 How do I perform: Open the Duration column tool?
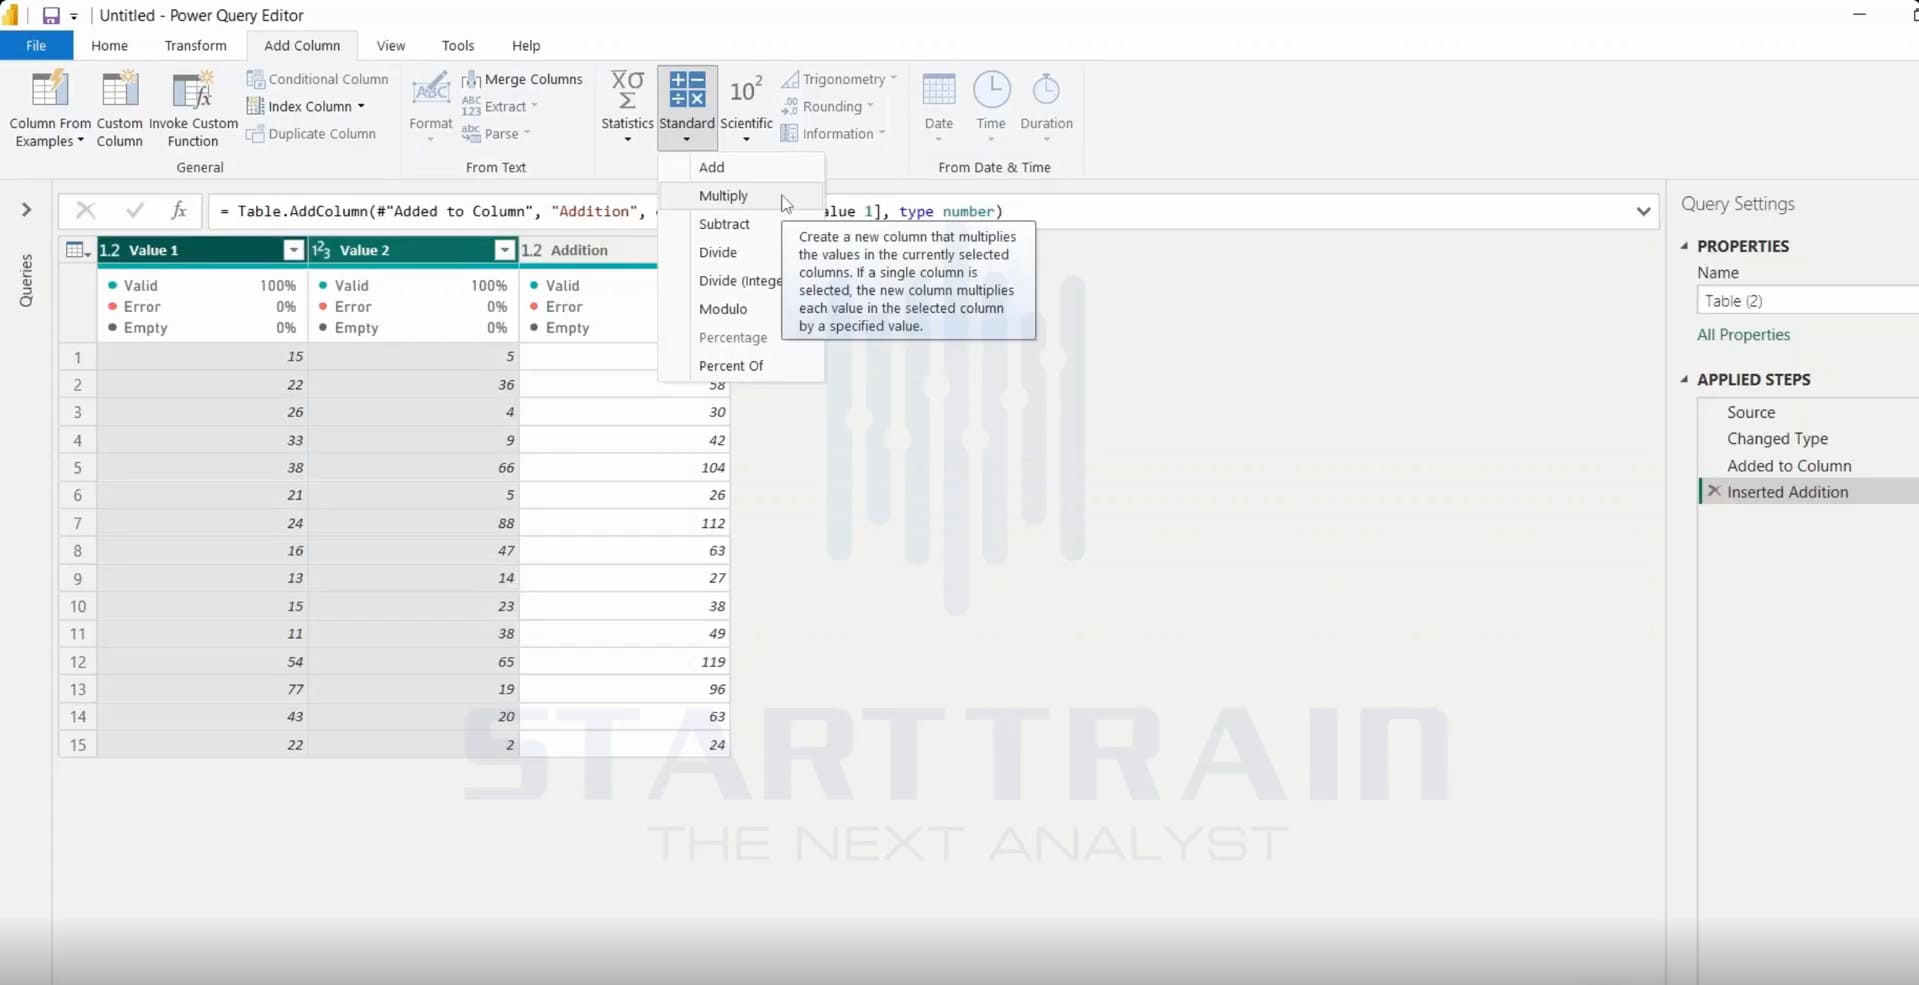coord(1046,105)
